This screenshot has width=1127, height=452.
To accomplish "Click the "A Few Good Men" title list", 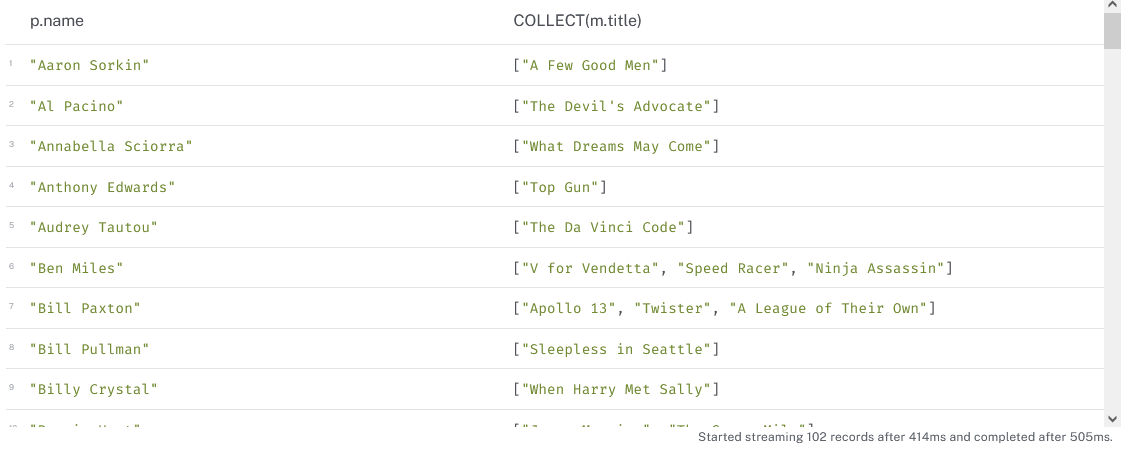I will click(x=590, y=65).
